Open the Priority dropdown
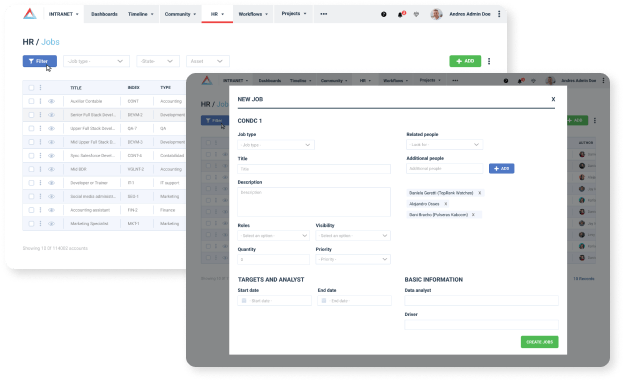The height and width of the screenshot is (381, 624). click(x=353, y=260)
